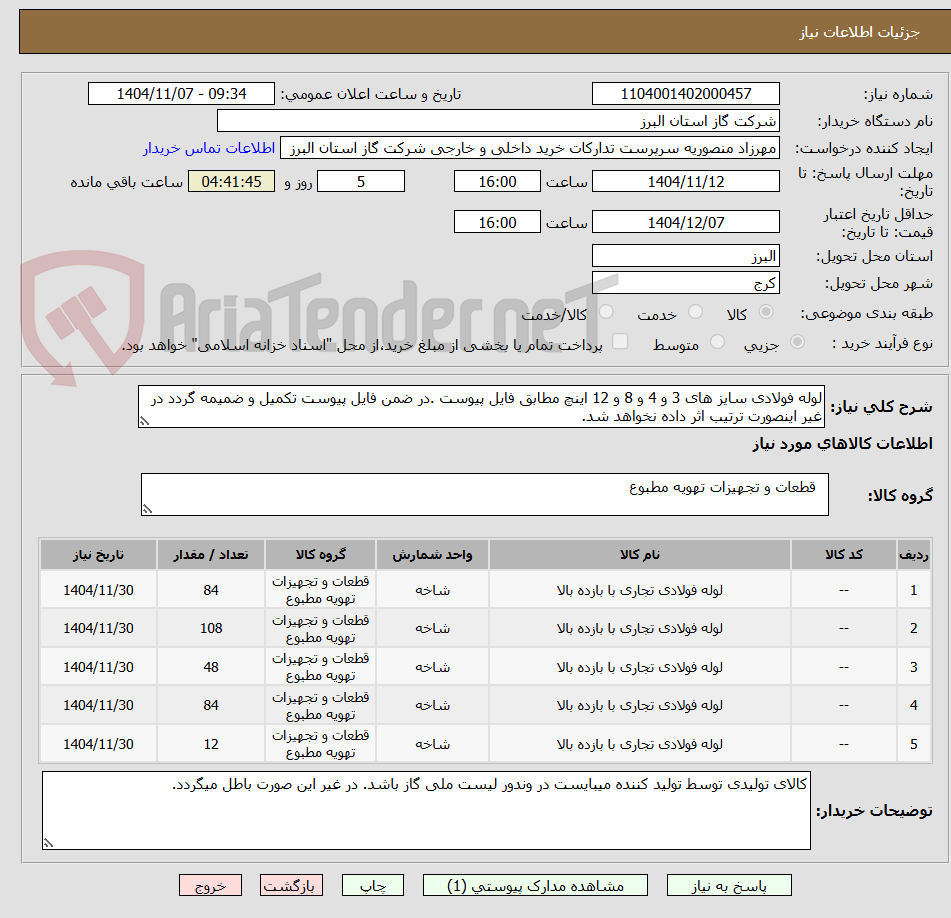This screenshot has height=918, width=951.
Task: Click the item name in row 3
Action: click(x=640, y=667)
